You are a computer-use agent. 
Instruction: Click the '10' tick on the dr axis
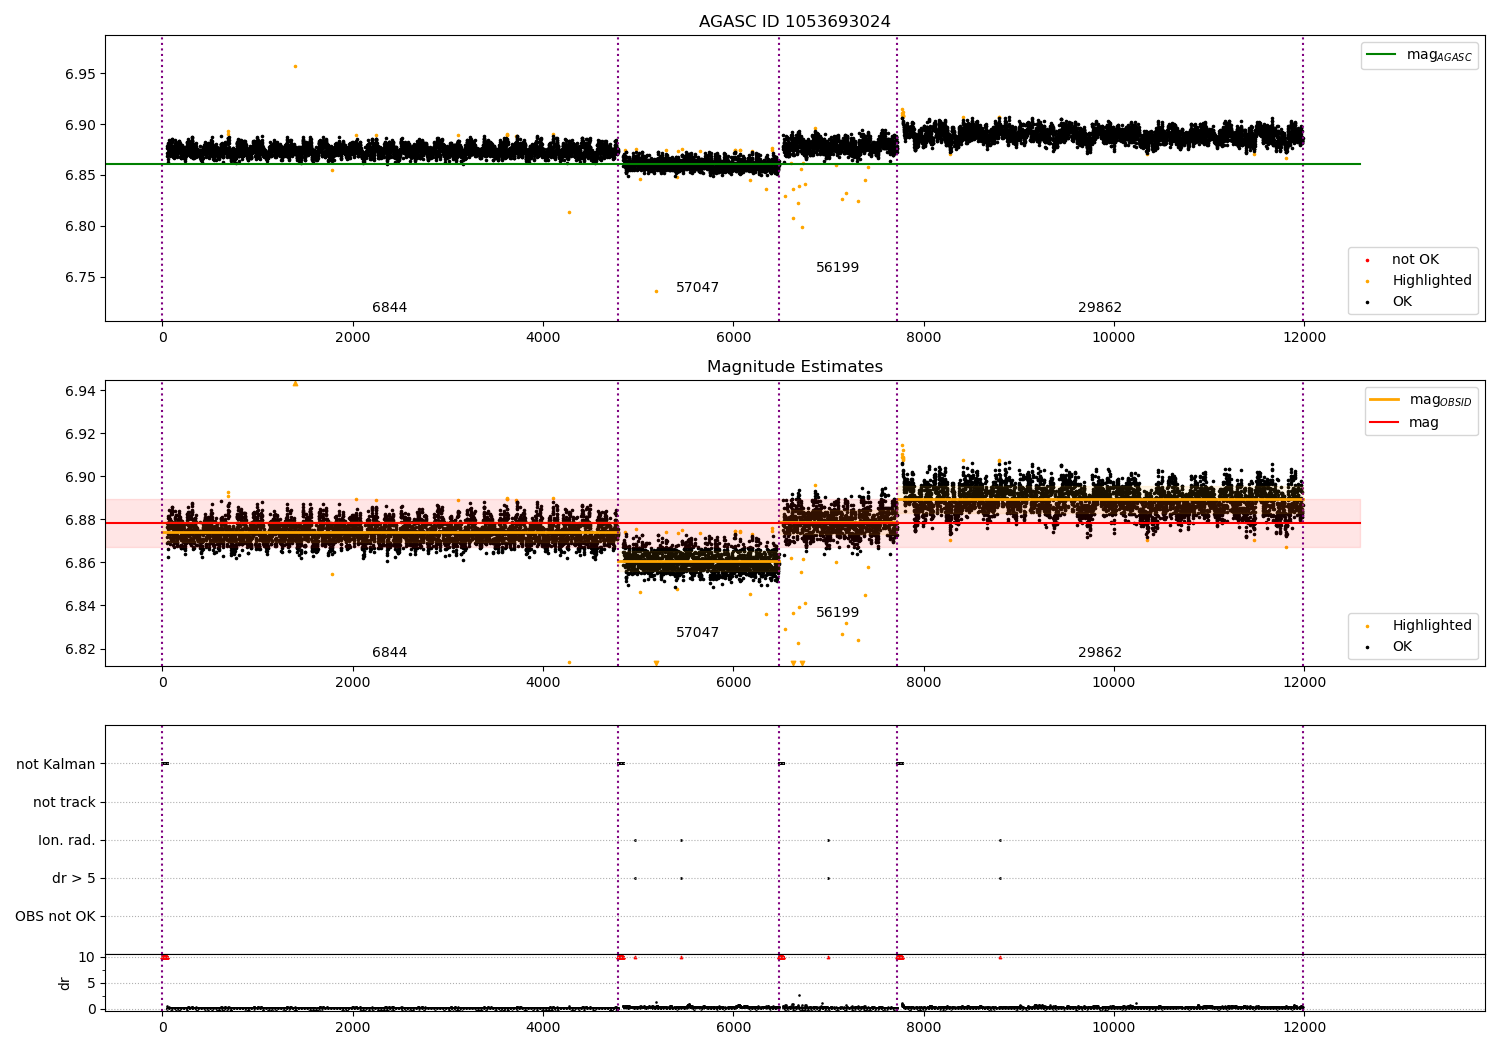(x=87, y=957)
